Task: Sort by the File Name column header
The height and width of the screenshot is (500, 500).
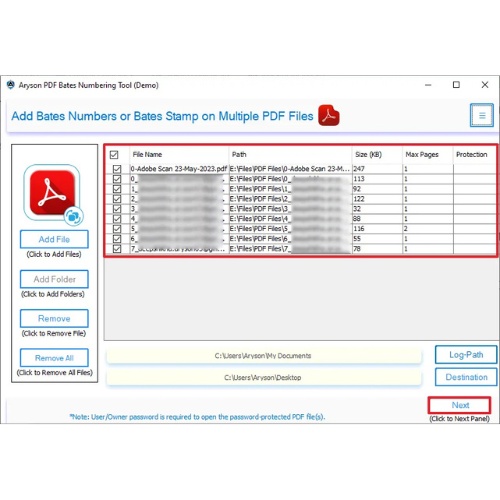Action: 179,155
